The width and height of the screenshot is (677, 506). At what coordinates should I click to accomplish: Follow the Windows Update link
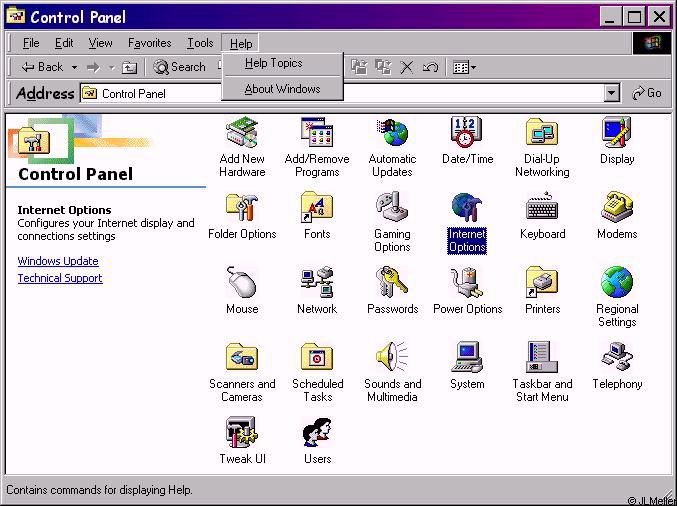tap(58, 261)
